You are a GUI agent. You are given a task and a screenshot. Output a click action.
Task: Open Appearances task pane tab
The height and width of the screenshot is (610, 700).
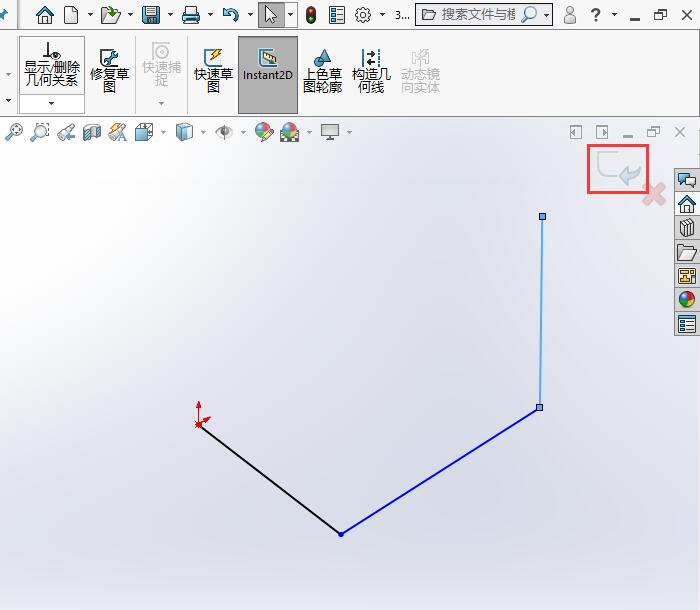coord(687,300)
